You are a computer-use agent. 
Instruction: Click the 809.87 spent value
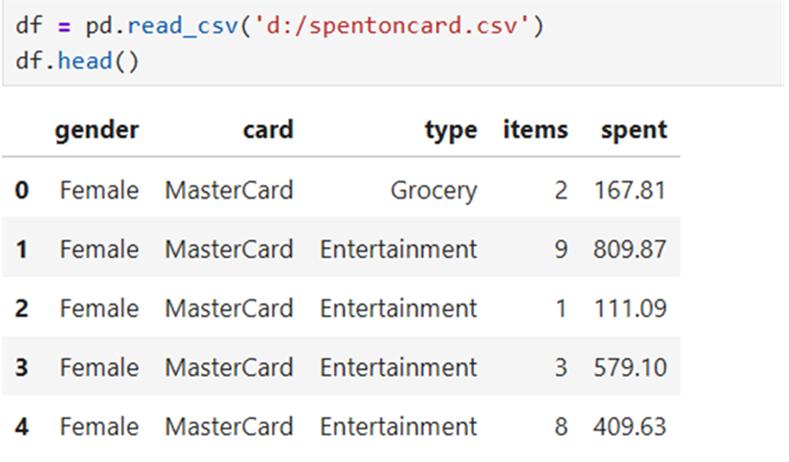pos(630,249)
